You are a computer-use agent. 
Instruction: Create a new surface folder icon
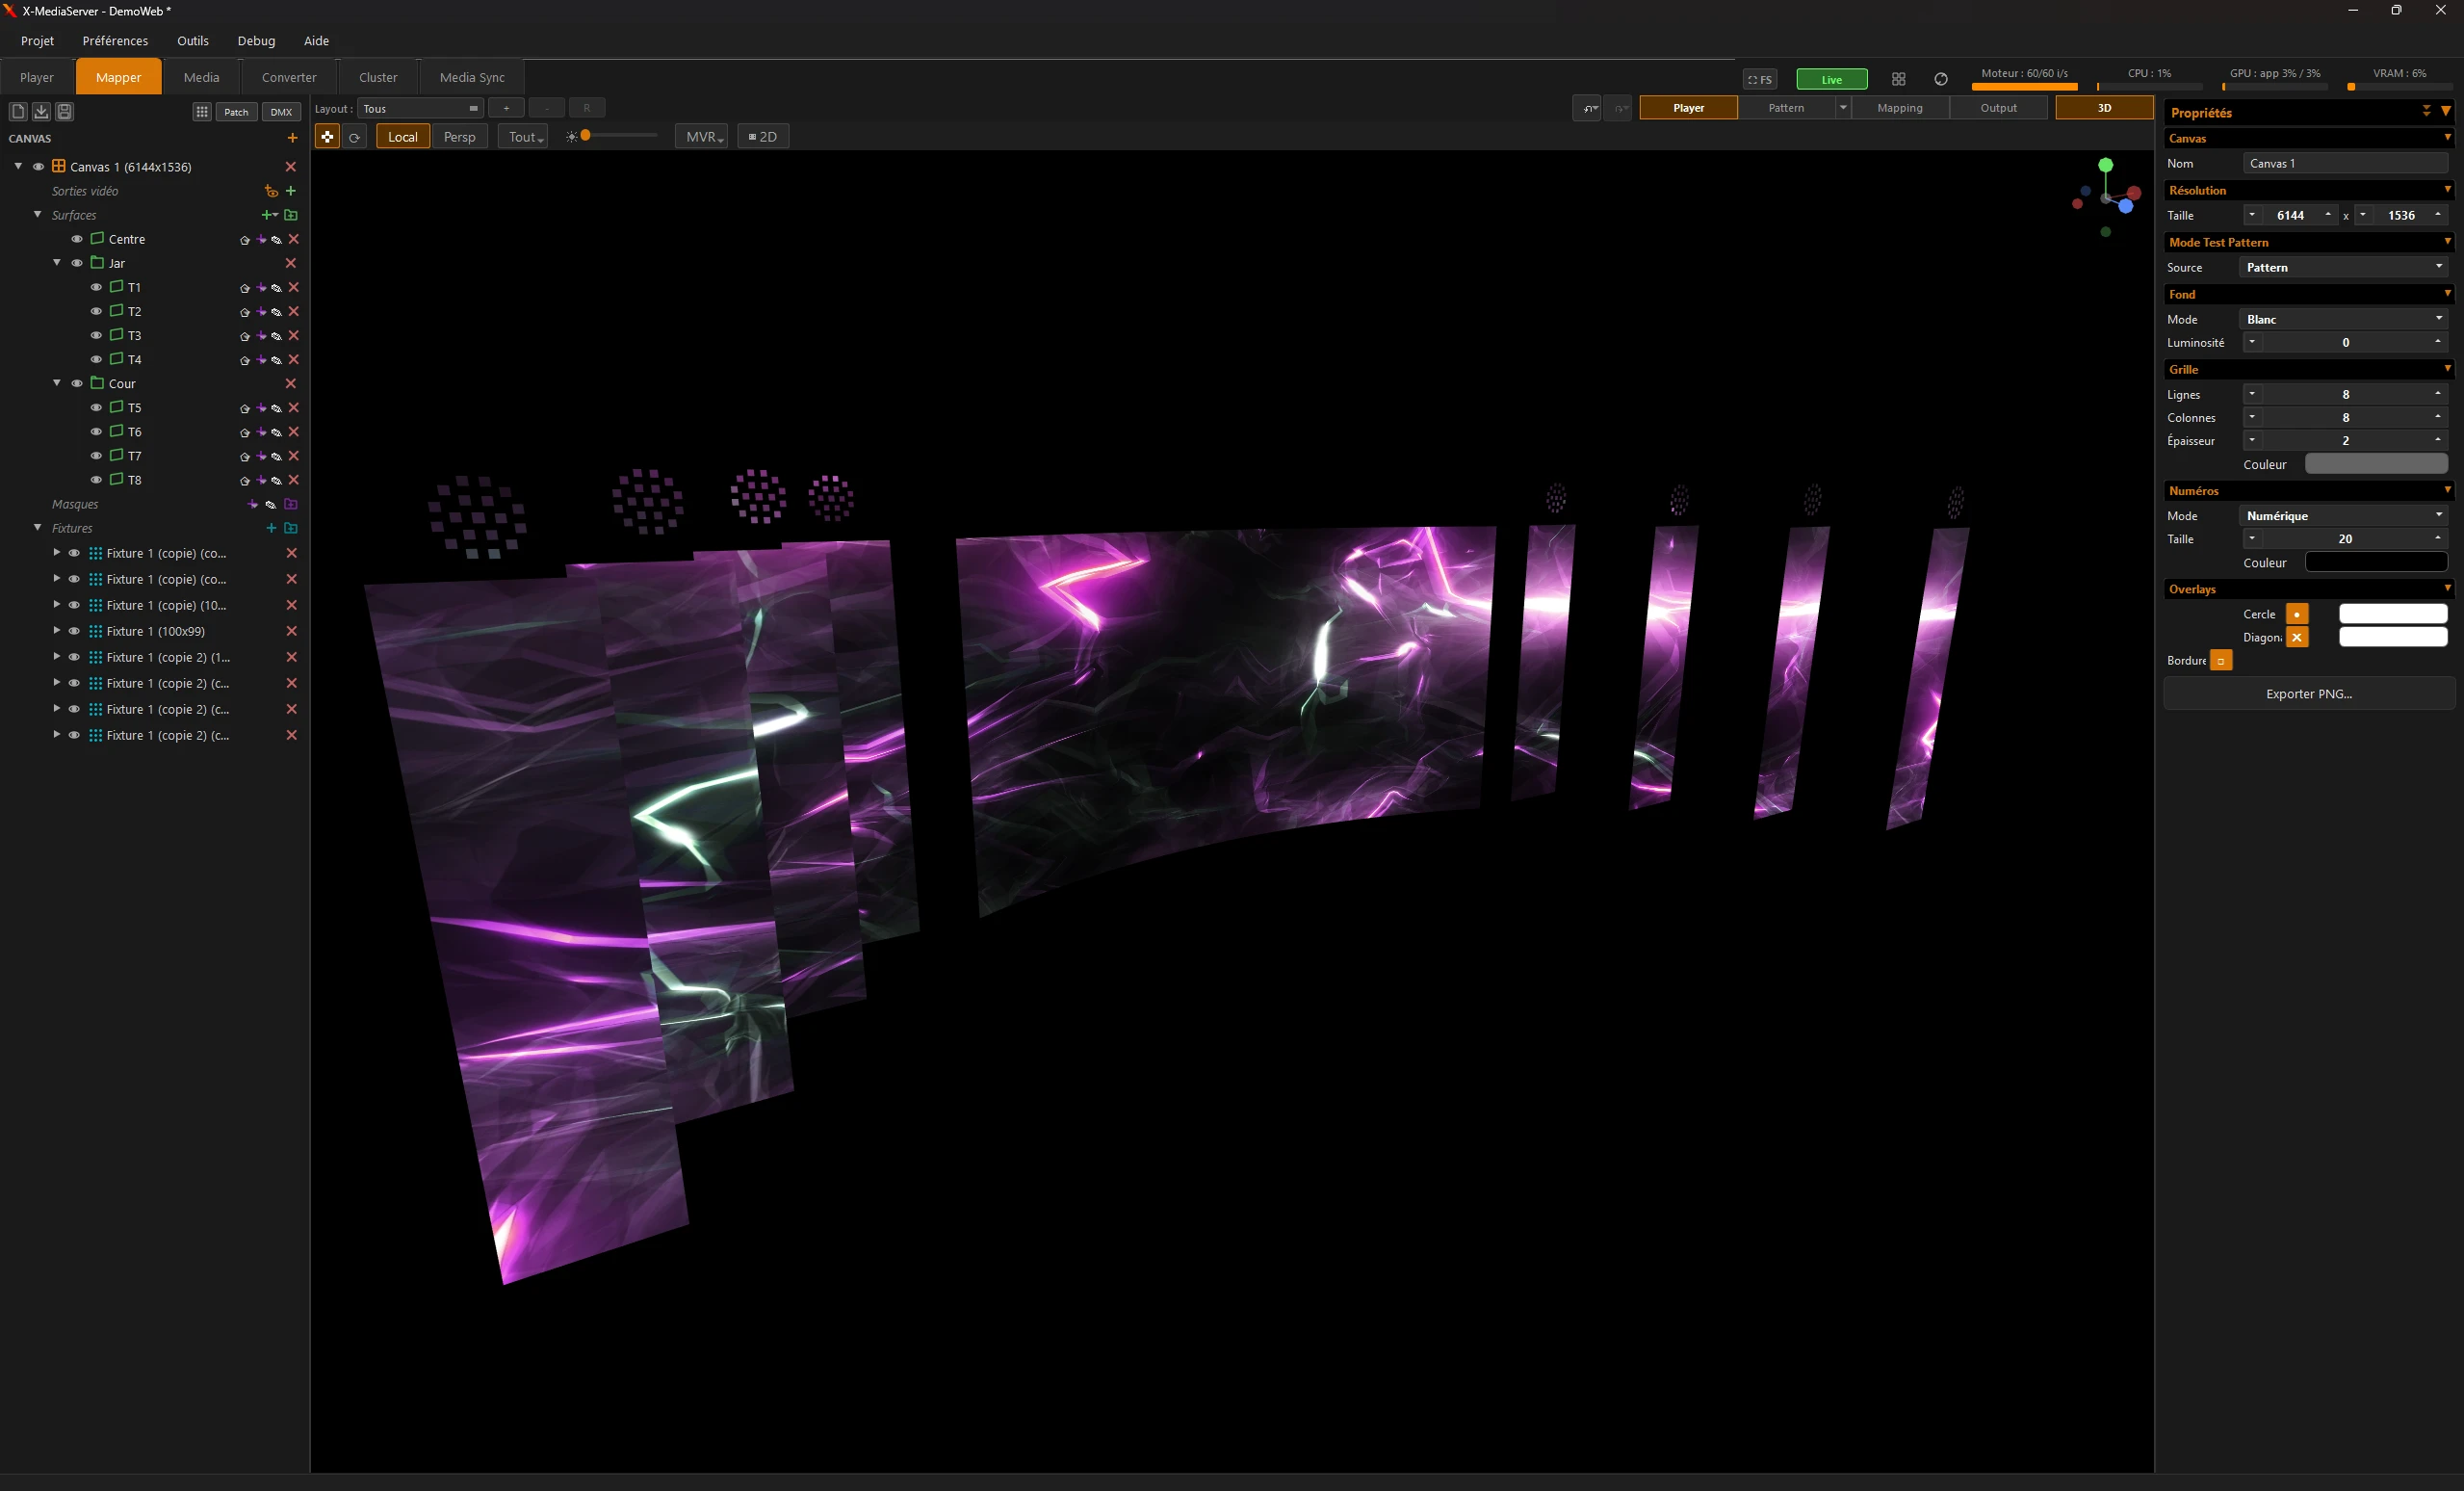[x=291, y=215]
